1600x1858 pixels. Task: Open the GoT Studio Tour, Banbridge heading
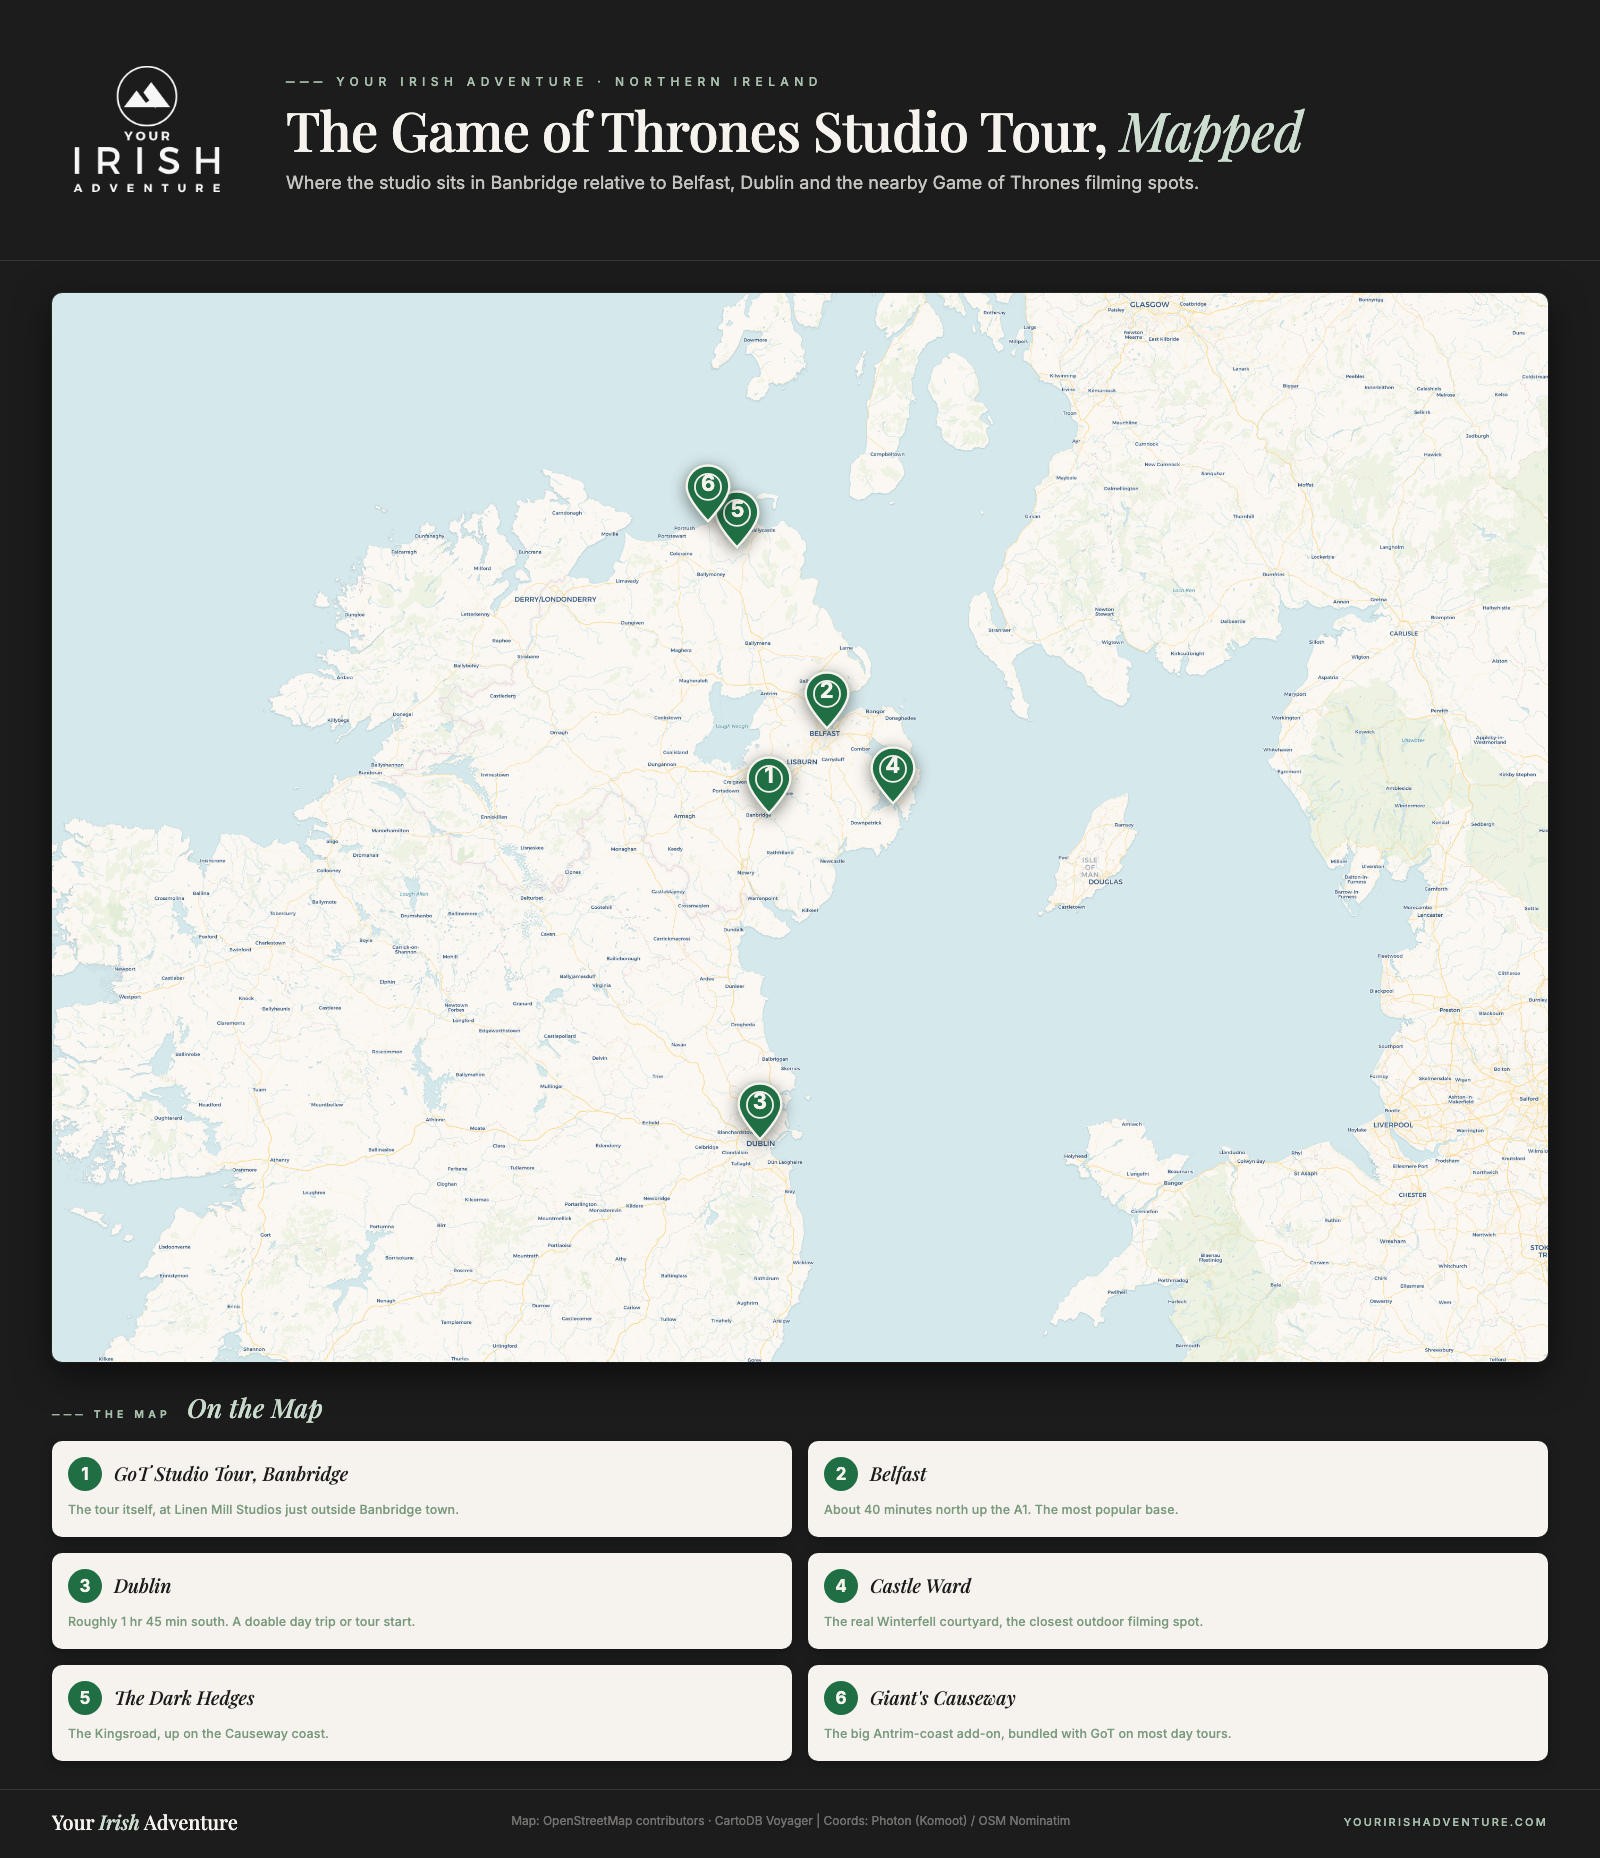click(231, 1474)
